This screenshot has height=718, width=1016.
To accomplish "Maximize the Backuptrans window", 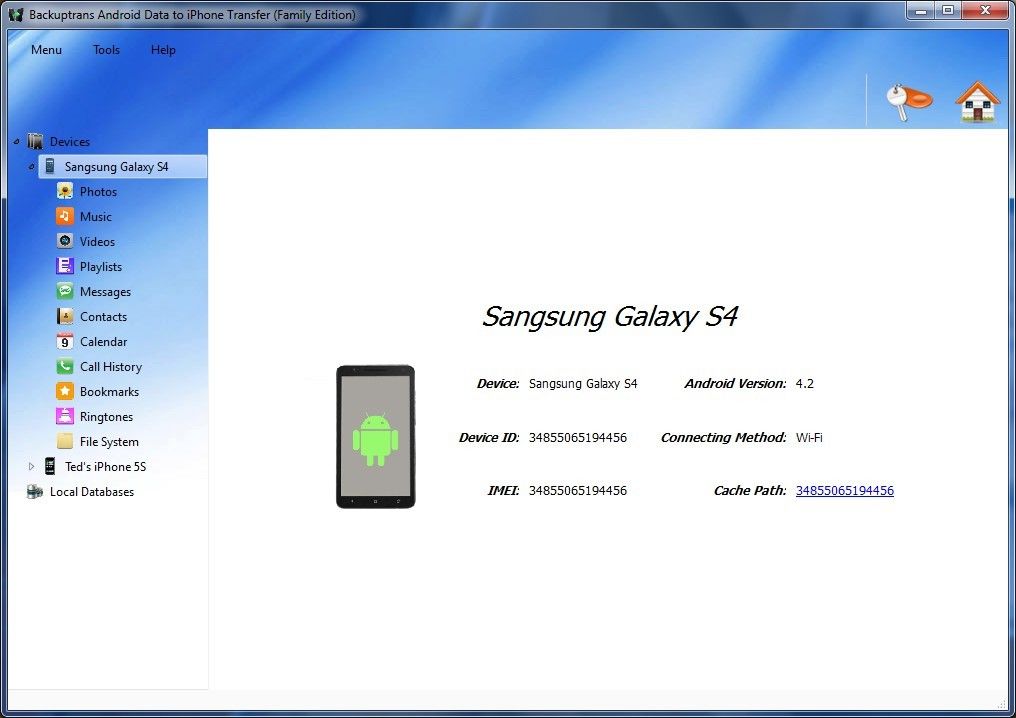I will point(947,11).
